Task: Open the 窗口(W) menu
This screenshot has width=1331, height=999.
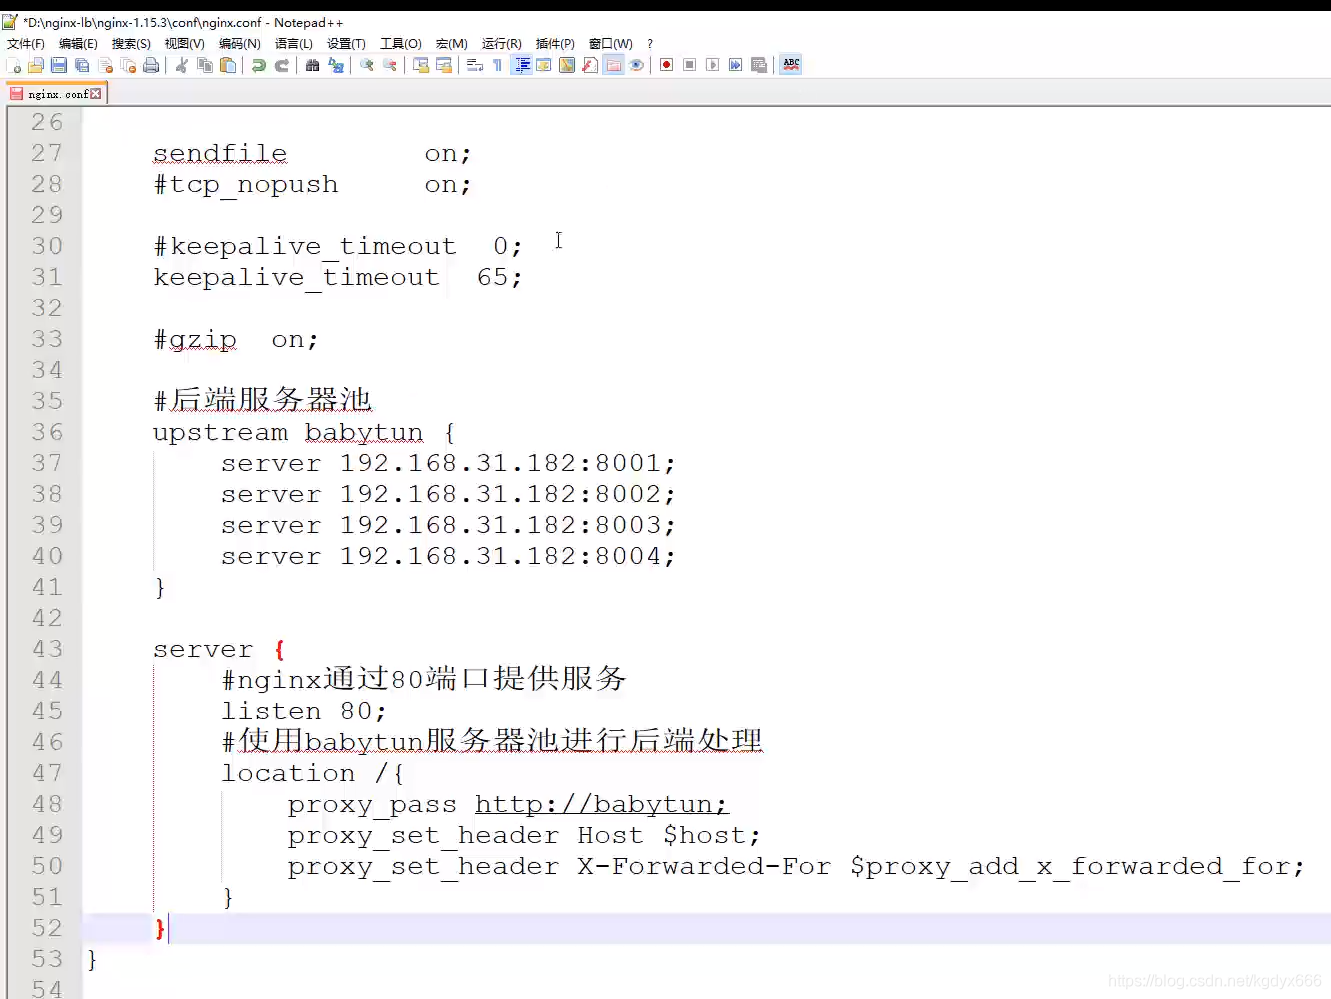Action: pos(610,44)
